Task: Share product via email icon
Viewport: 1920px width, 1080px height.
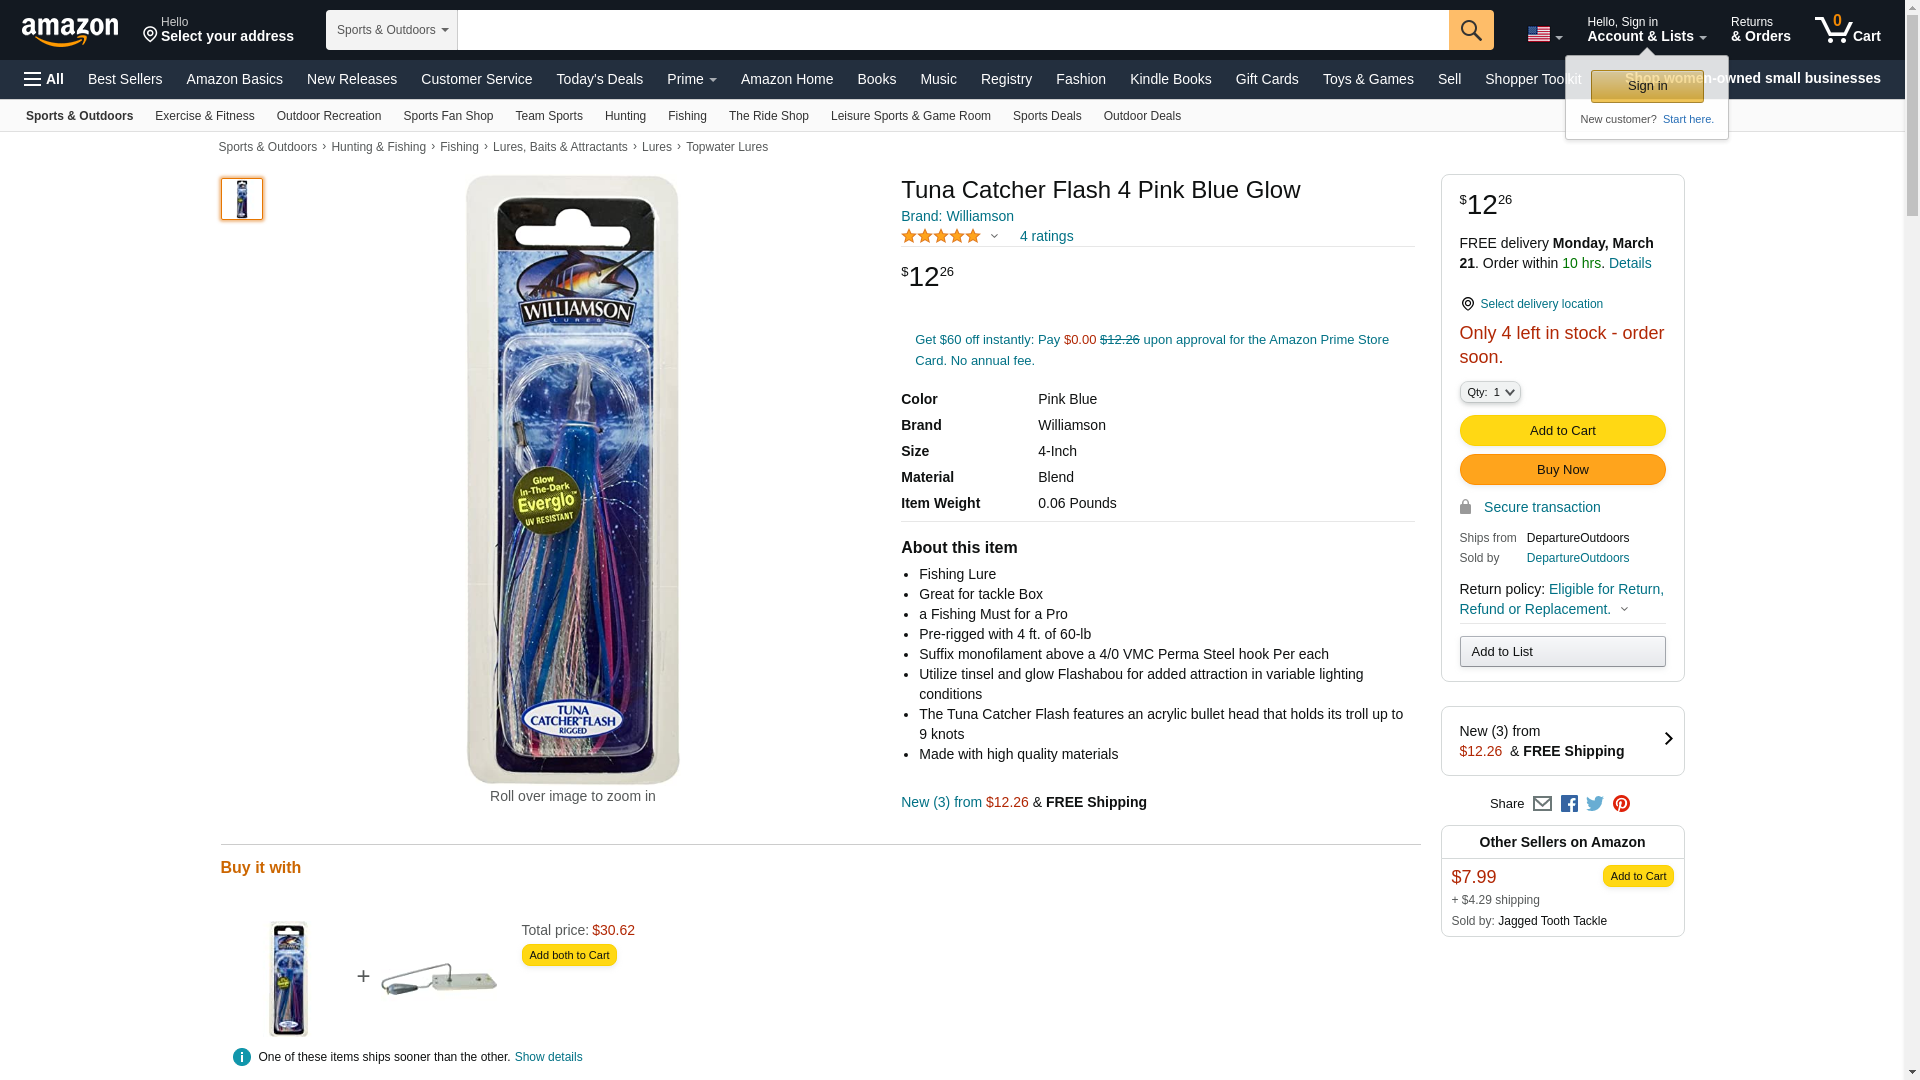Action: point(1542,804)
